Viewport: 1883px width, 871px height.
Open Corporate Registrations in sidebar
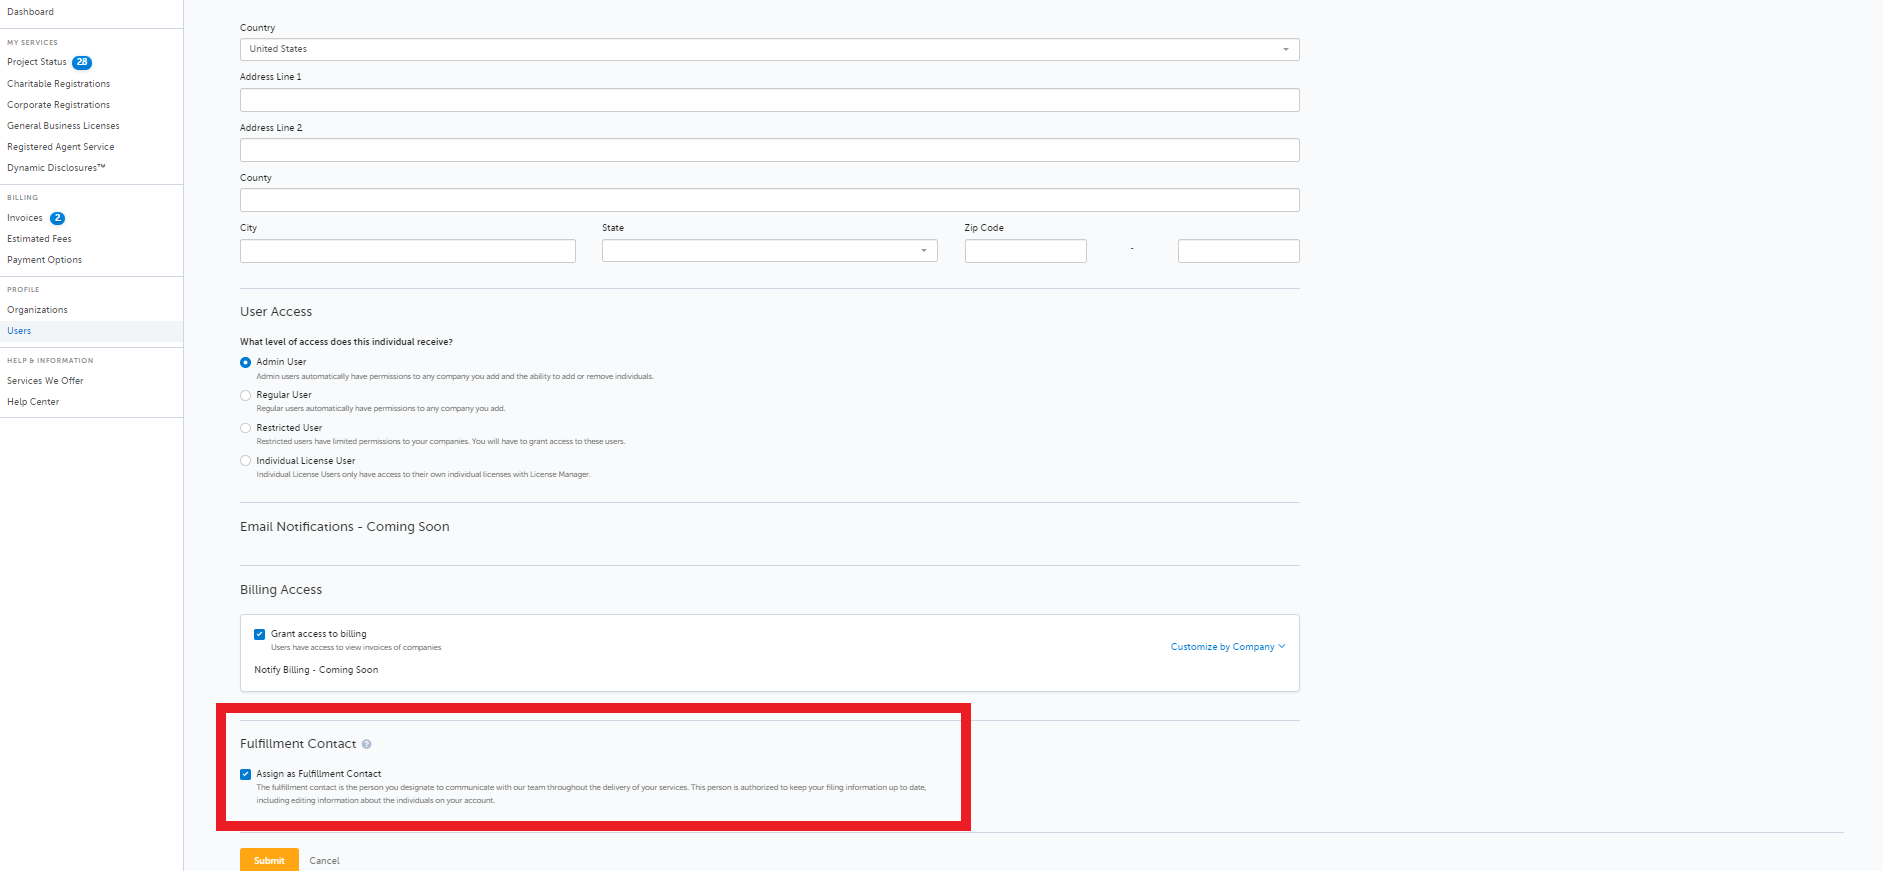pyautogui.click(x=59, y=105)
